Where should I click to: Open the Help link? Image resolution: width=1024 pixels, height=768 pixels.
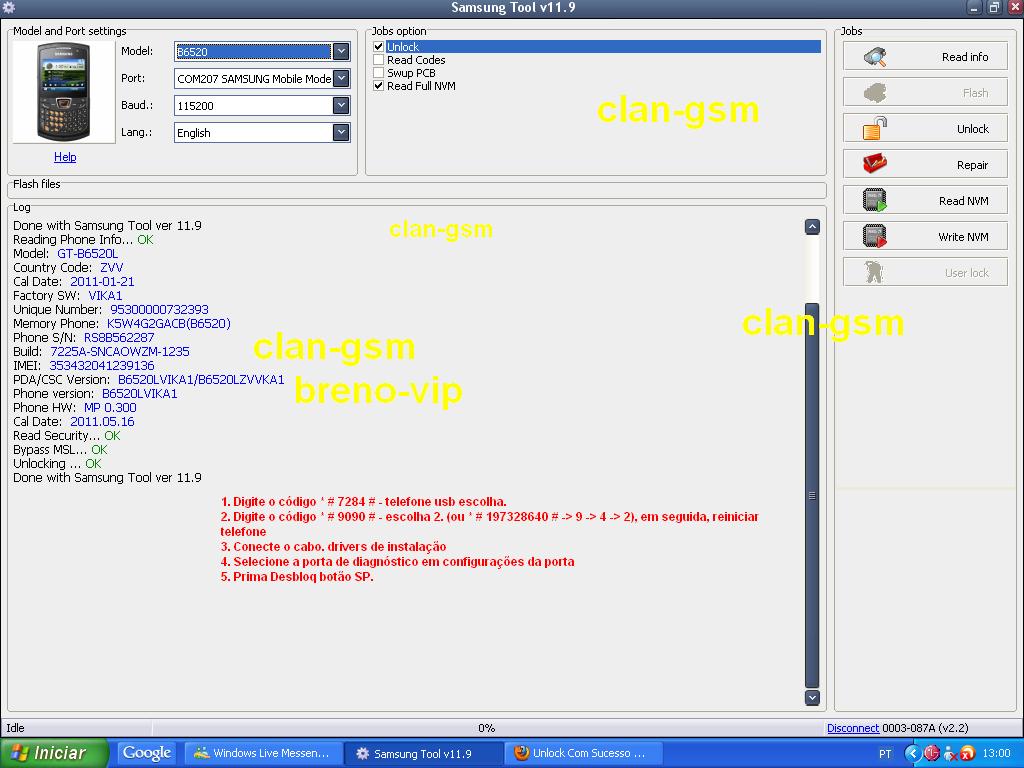(x=65, y=157)
